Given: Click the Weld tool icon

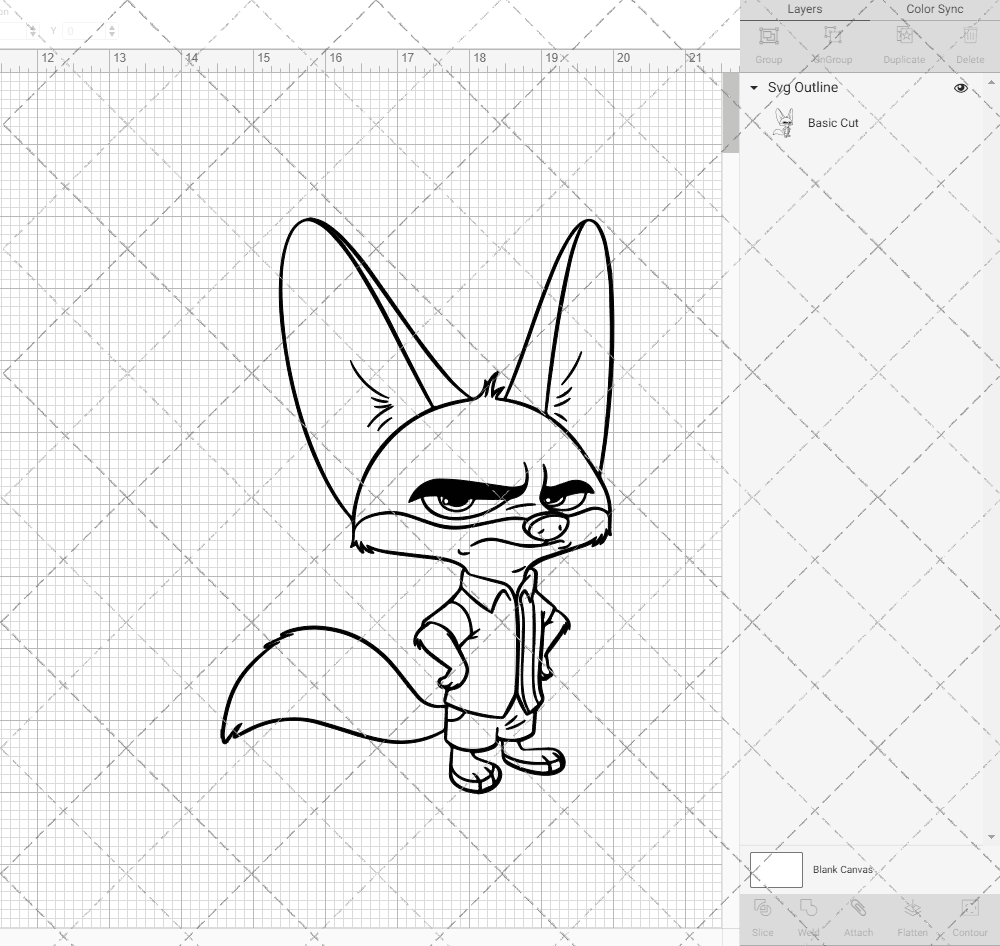Looking at the screenshot, I should pos(808,908).
